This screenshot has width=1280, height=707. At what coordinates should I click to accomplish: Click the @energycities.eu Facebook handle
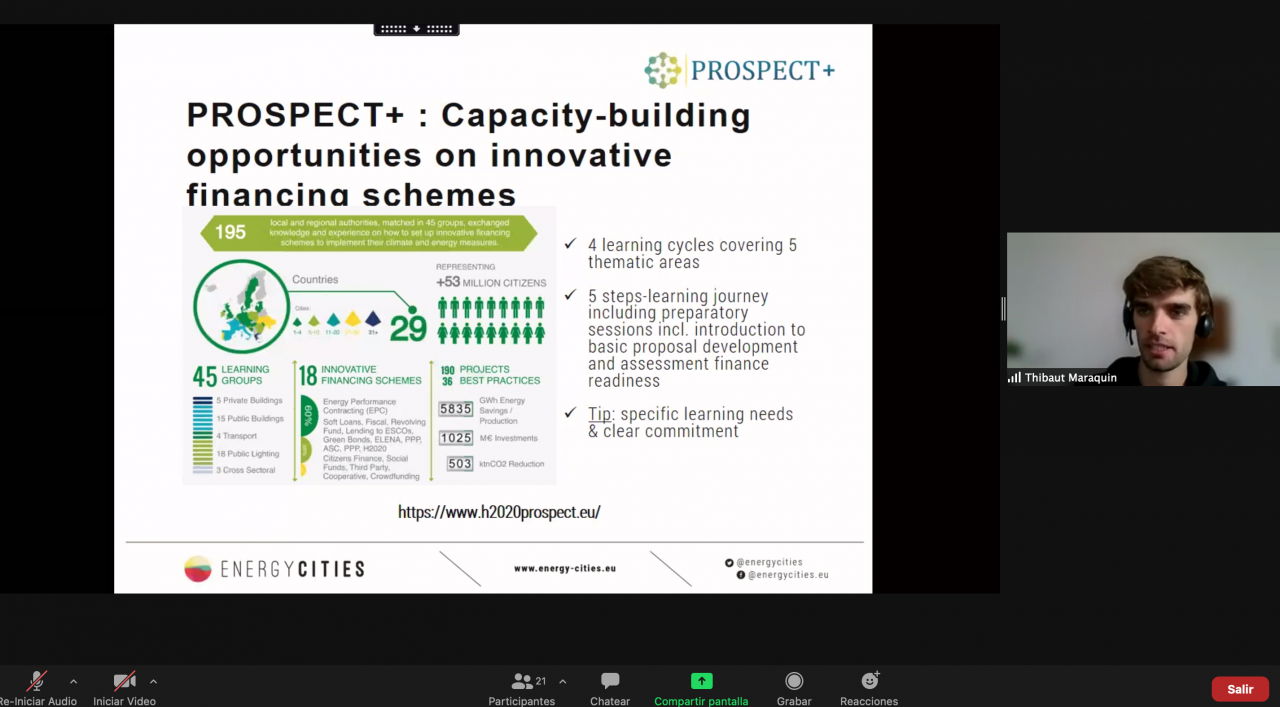click(x=788, y=575)
